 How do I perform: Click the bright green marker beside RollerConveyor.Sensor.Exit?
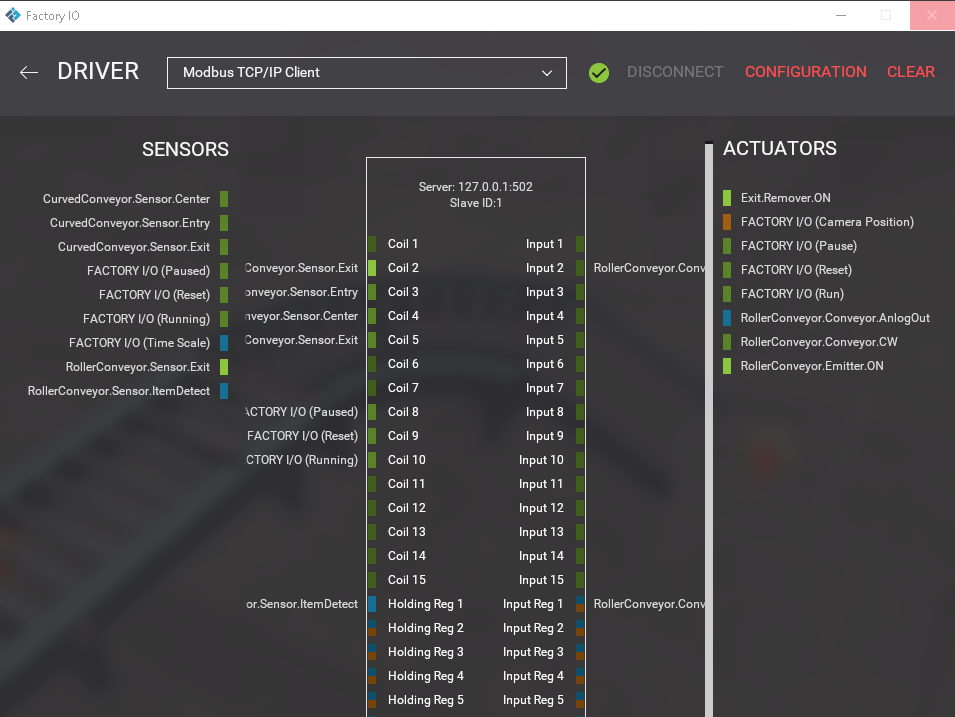[224, 367]
